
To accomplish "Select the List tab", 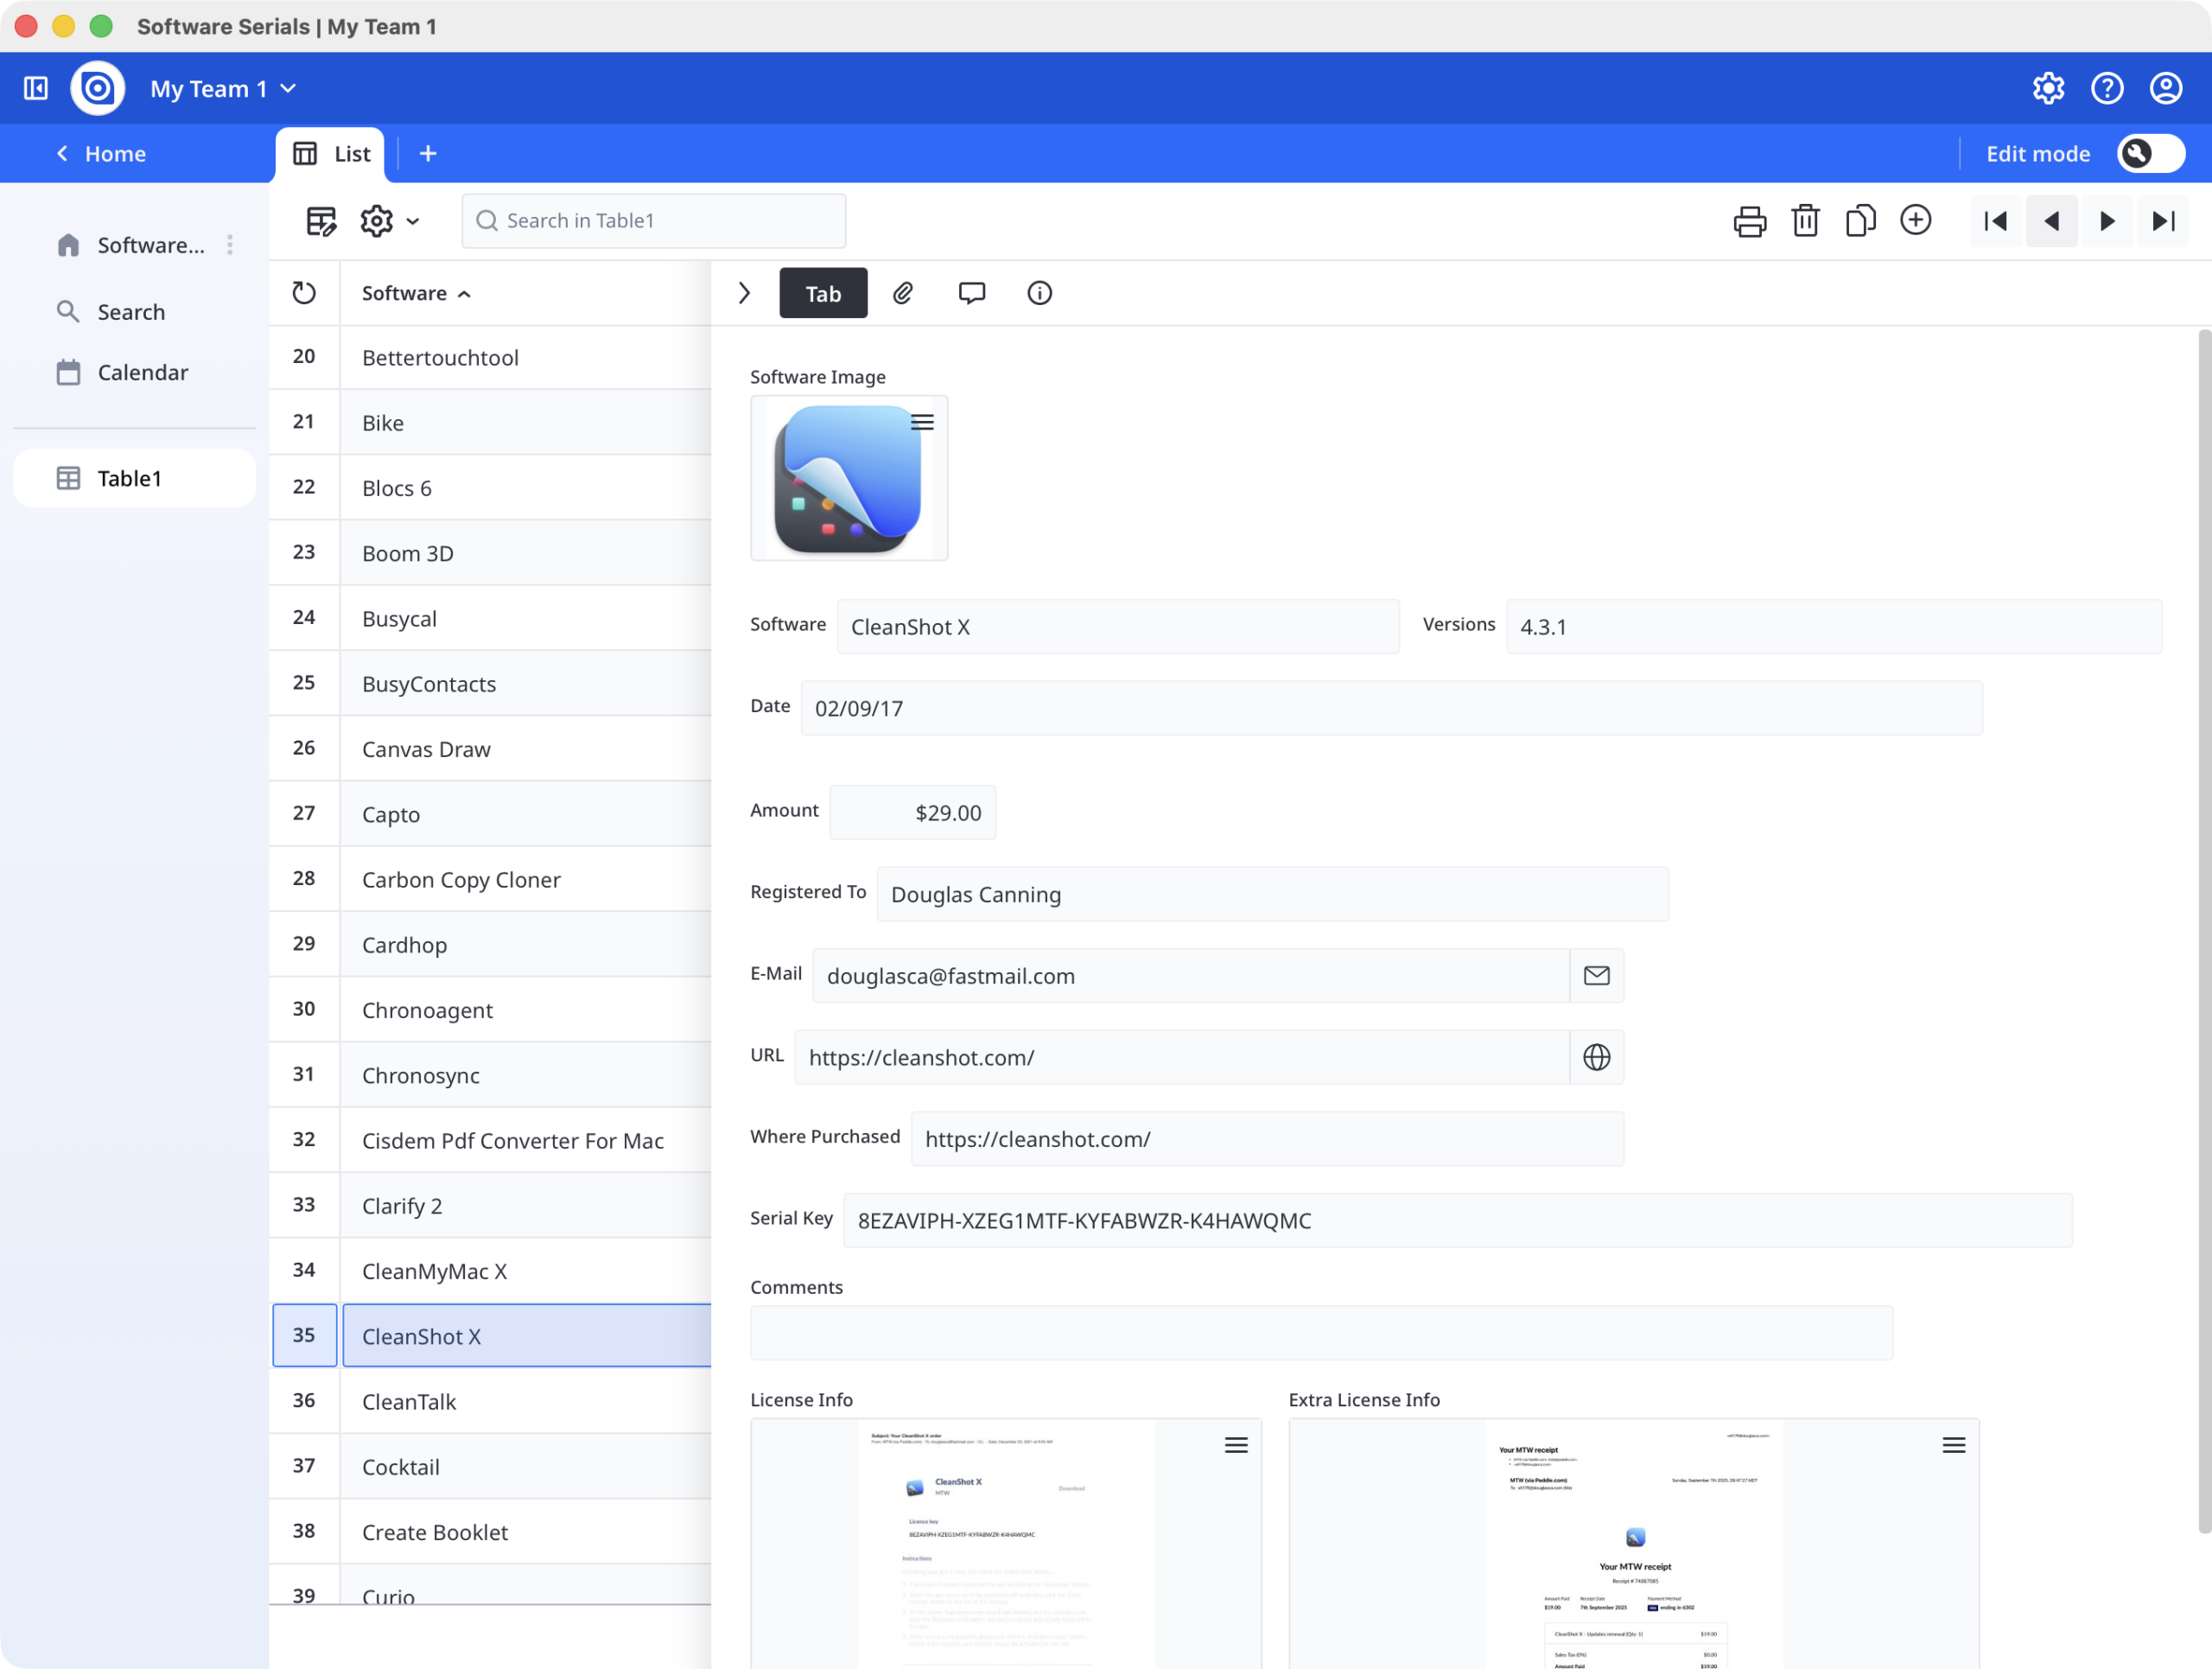I will click(331, 154).
